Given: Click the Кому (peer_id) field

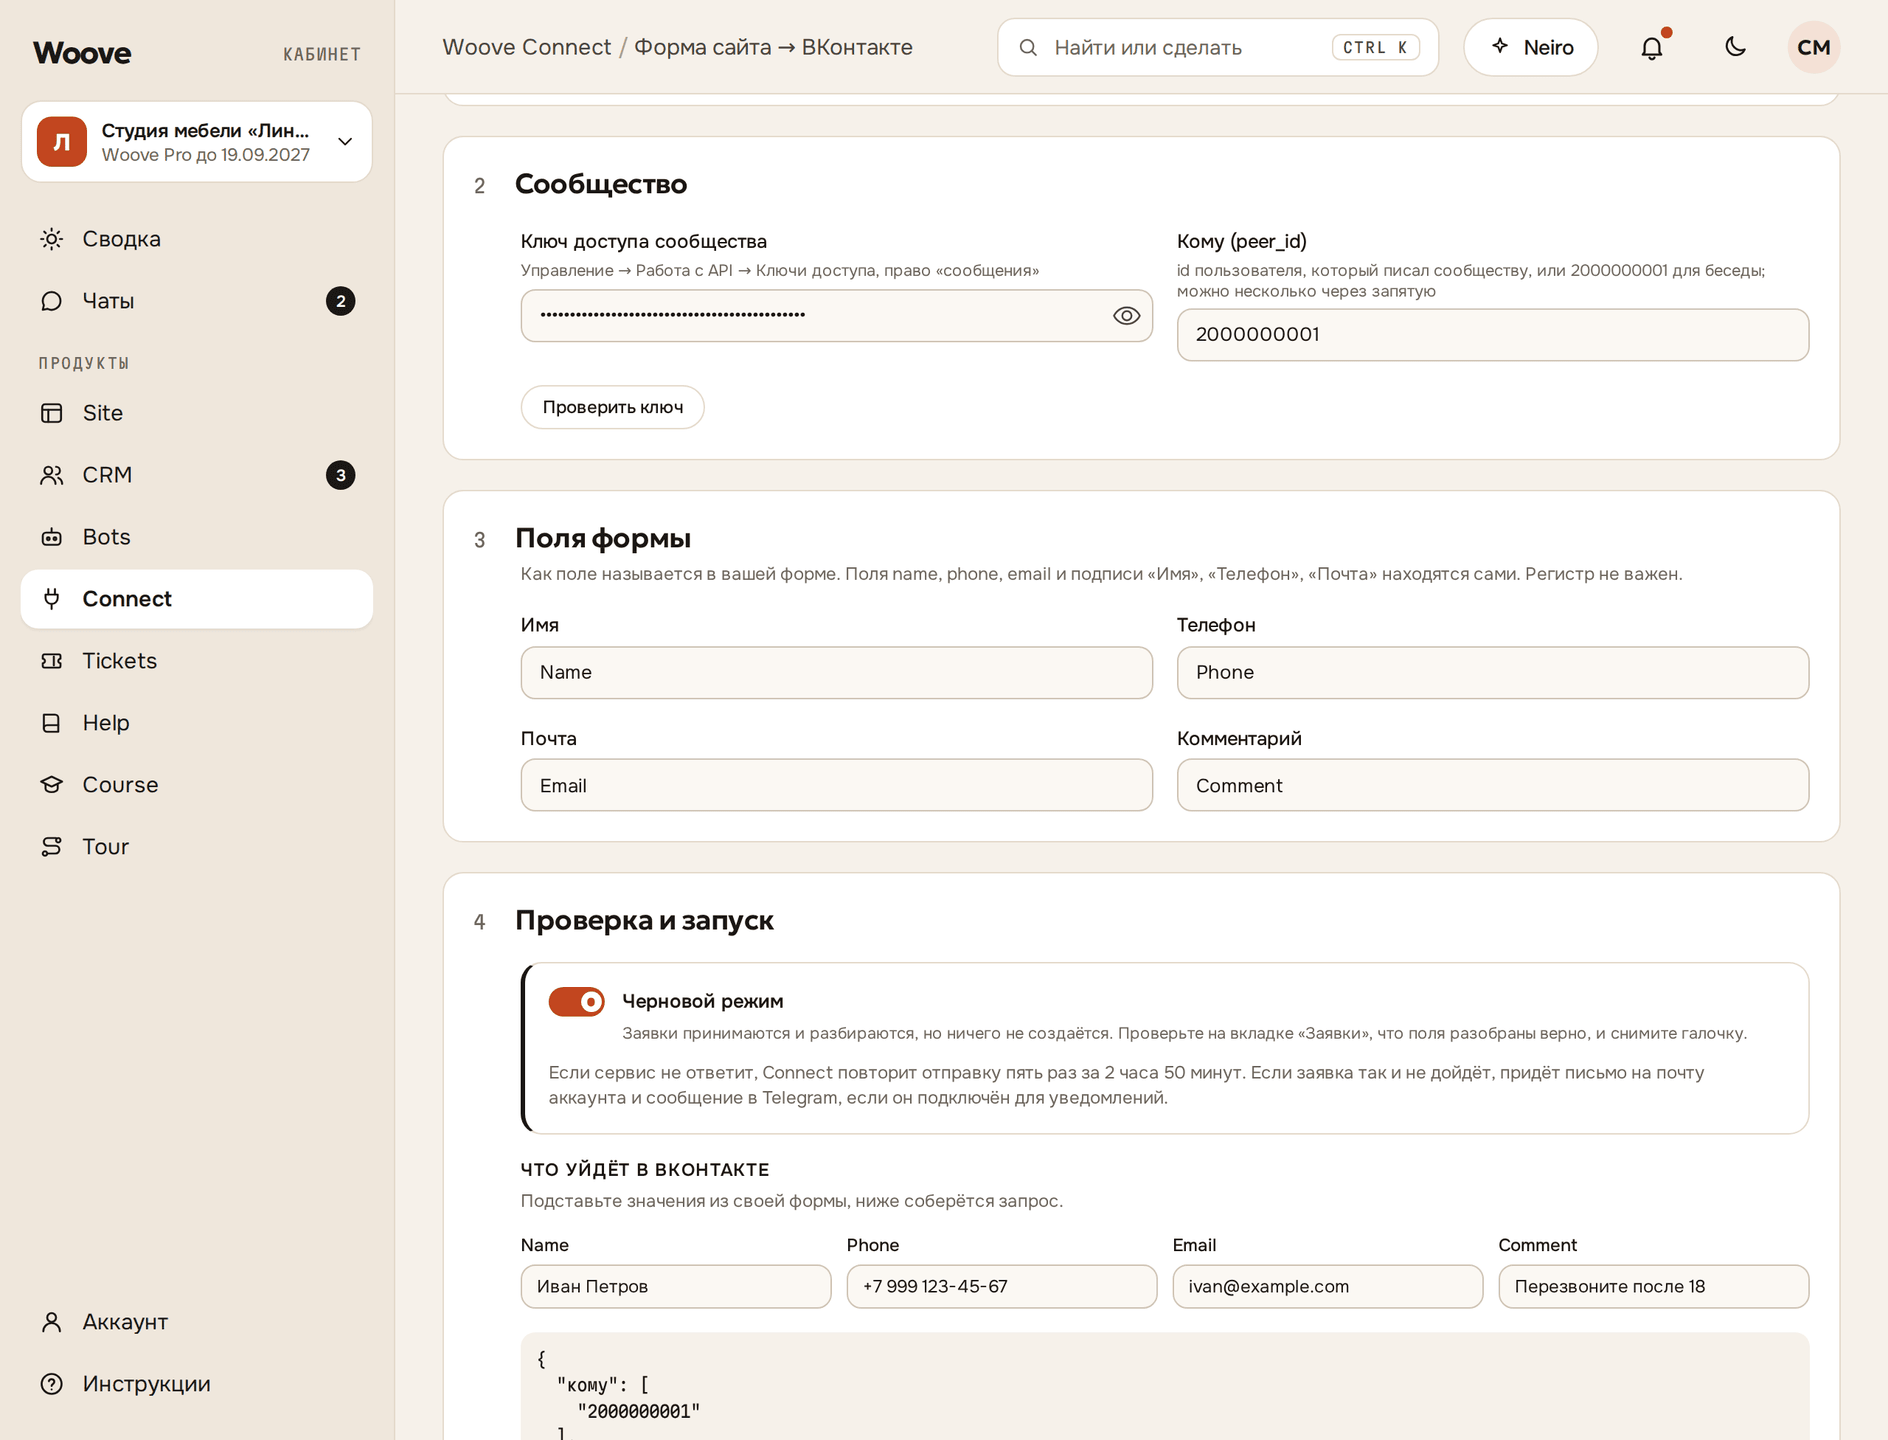Looking at the screenshot, I should point(1493,335).
